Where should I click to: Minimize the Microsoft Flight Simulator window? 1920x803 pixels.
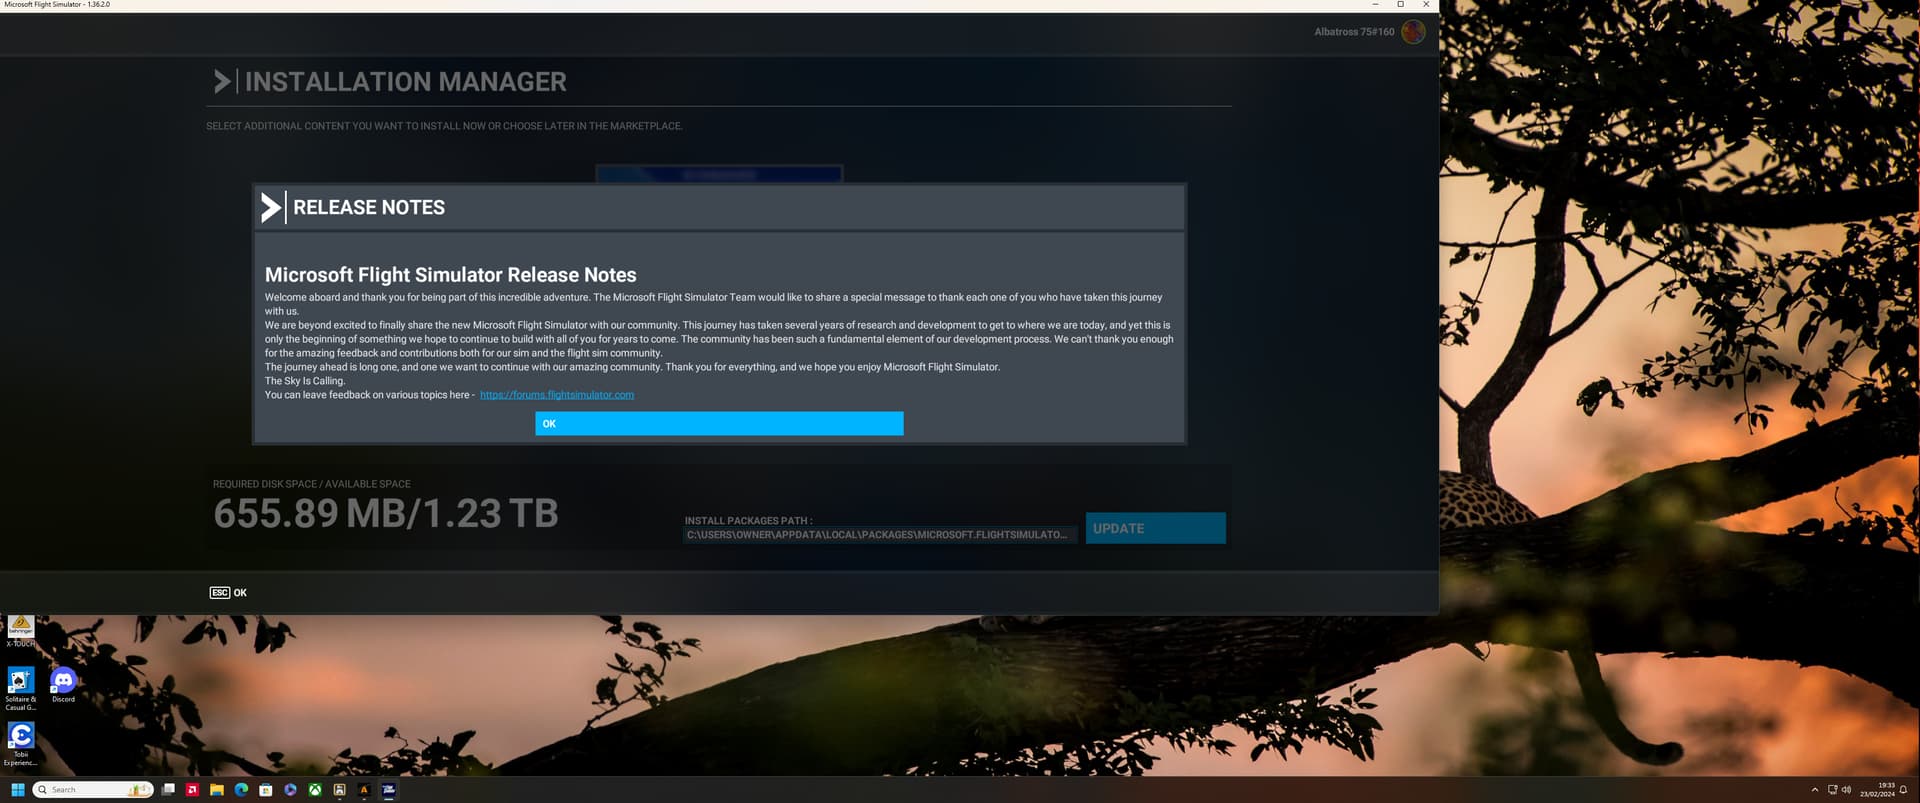[1375, 5]
